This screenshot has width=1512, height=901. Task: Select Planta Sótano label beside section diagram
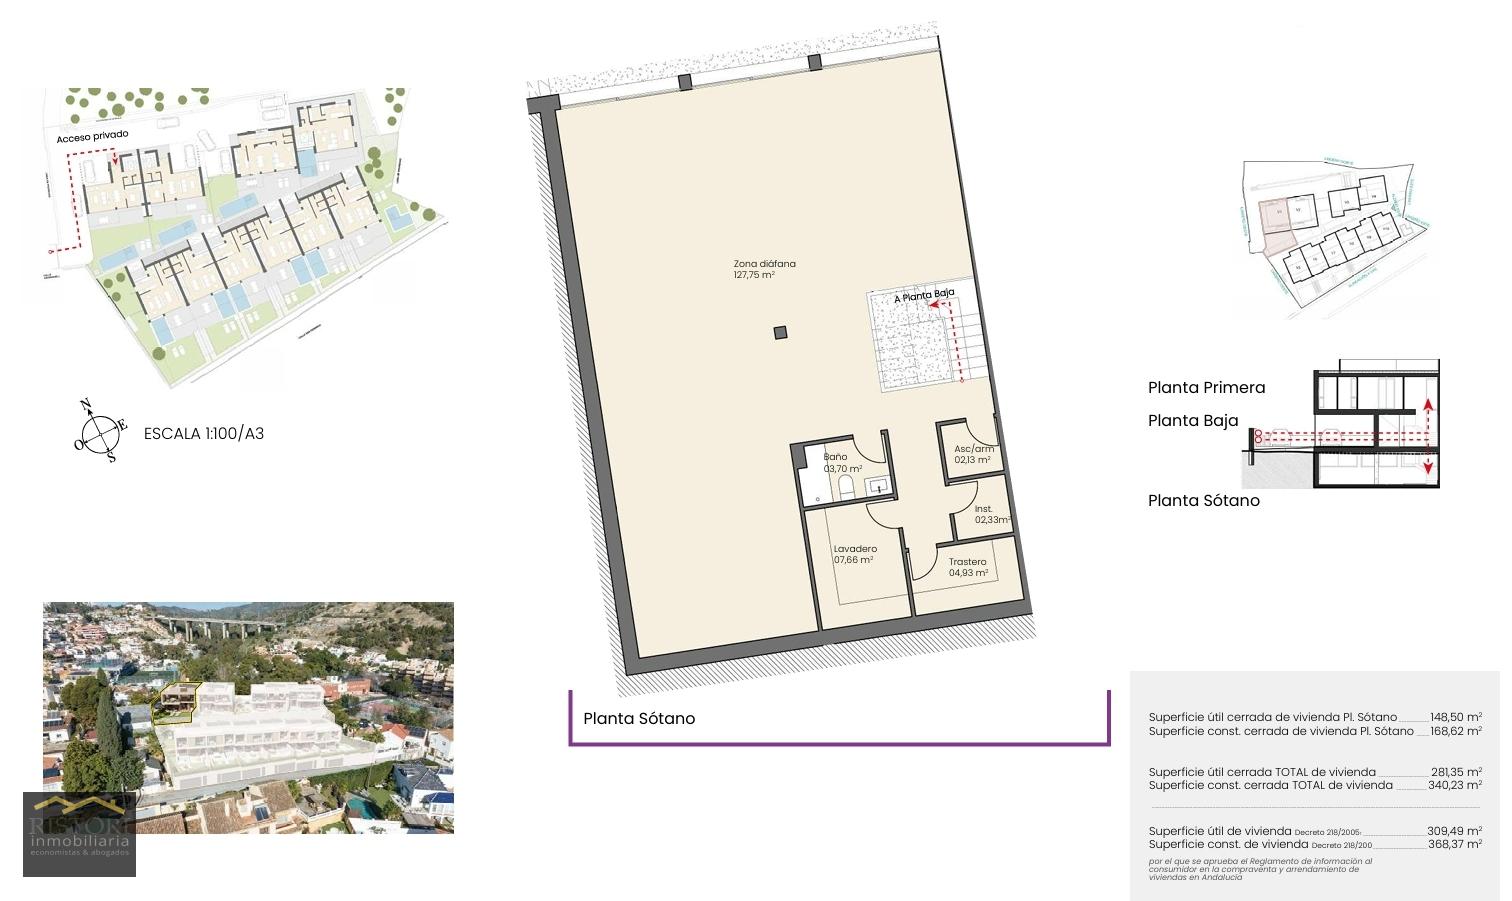point(1203,501)
